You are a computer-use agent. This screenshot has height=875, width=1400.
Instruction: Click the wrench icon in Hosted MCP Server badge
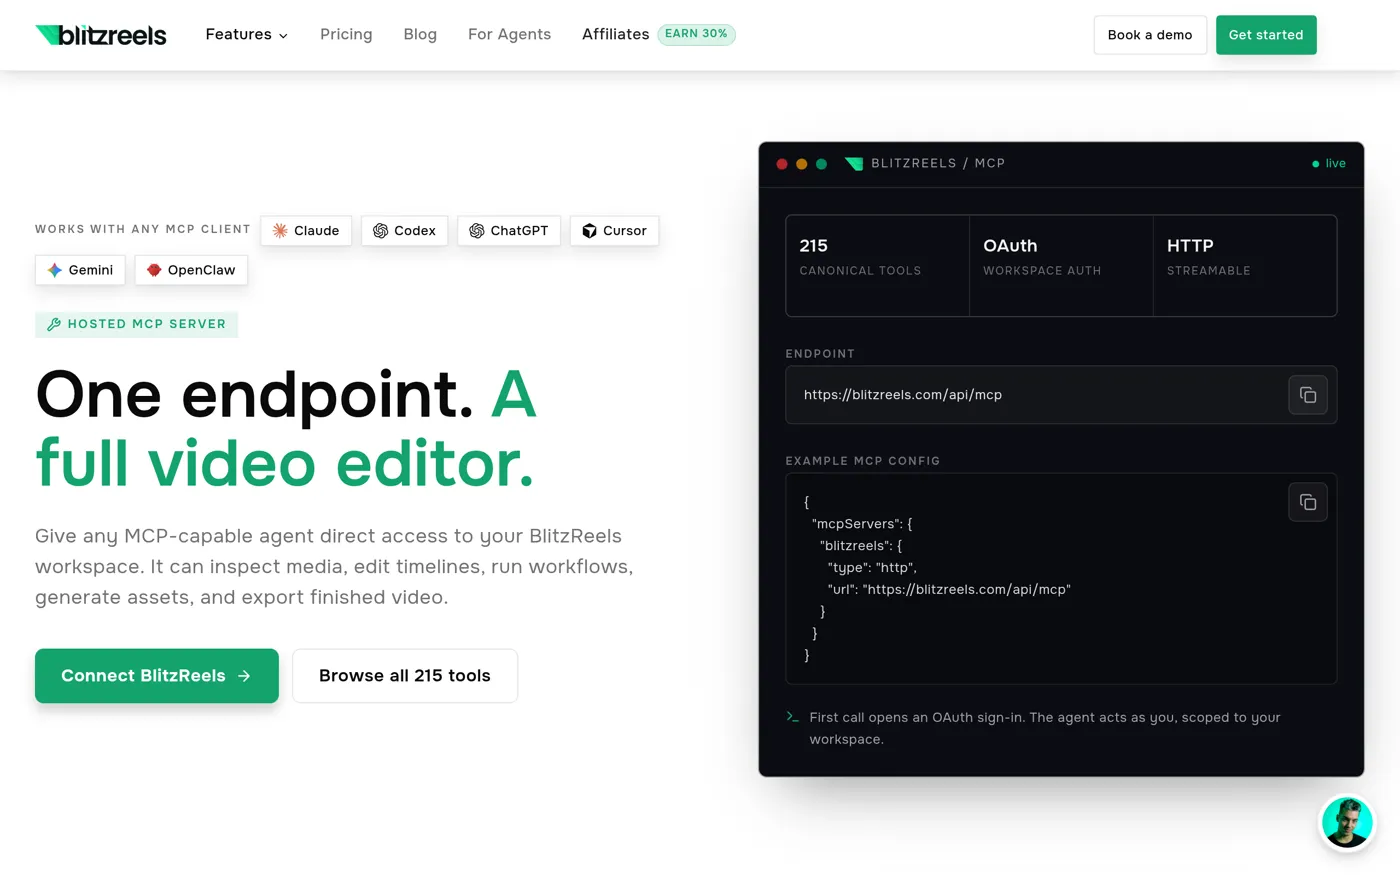pos(54,324)
